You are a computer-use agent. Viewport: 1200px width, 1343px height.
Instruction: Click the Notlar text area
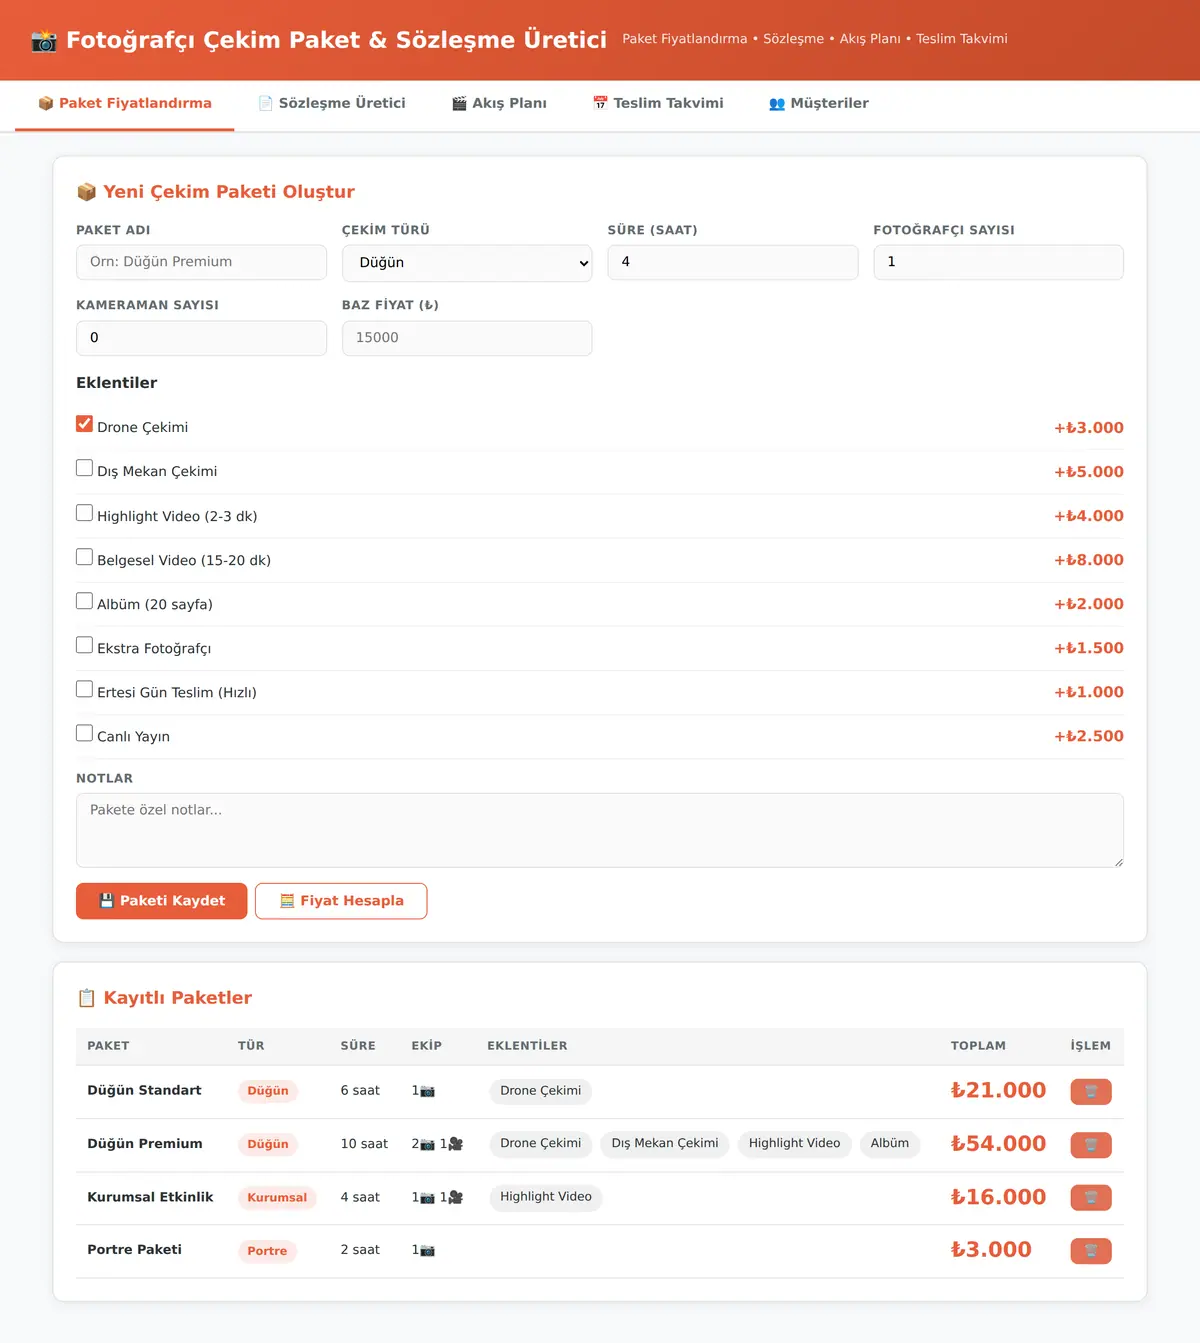click(600, 830)
